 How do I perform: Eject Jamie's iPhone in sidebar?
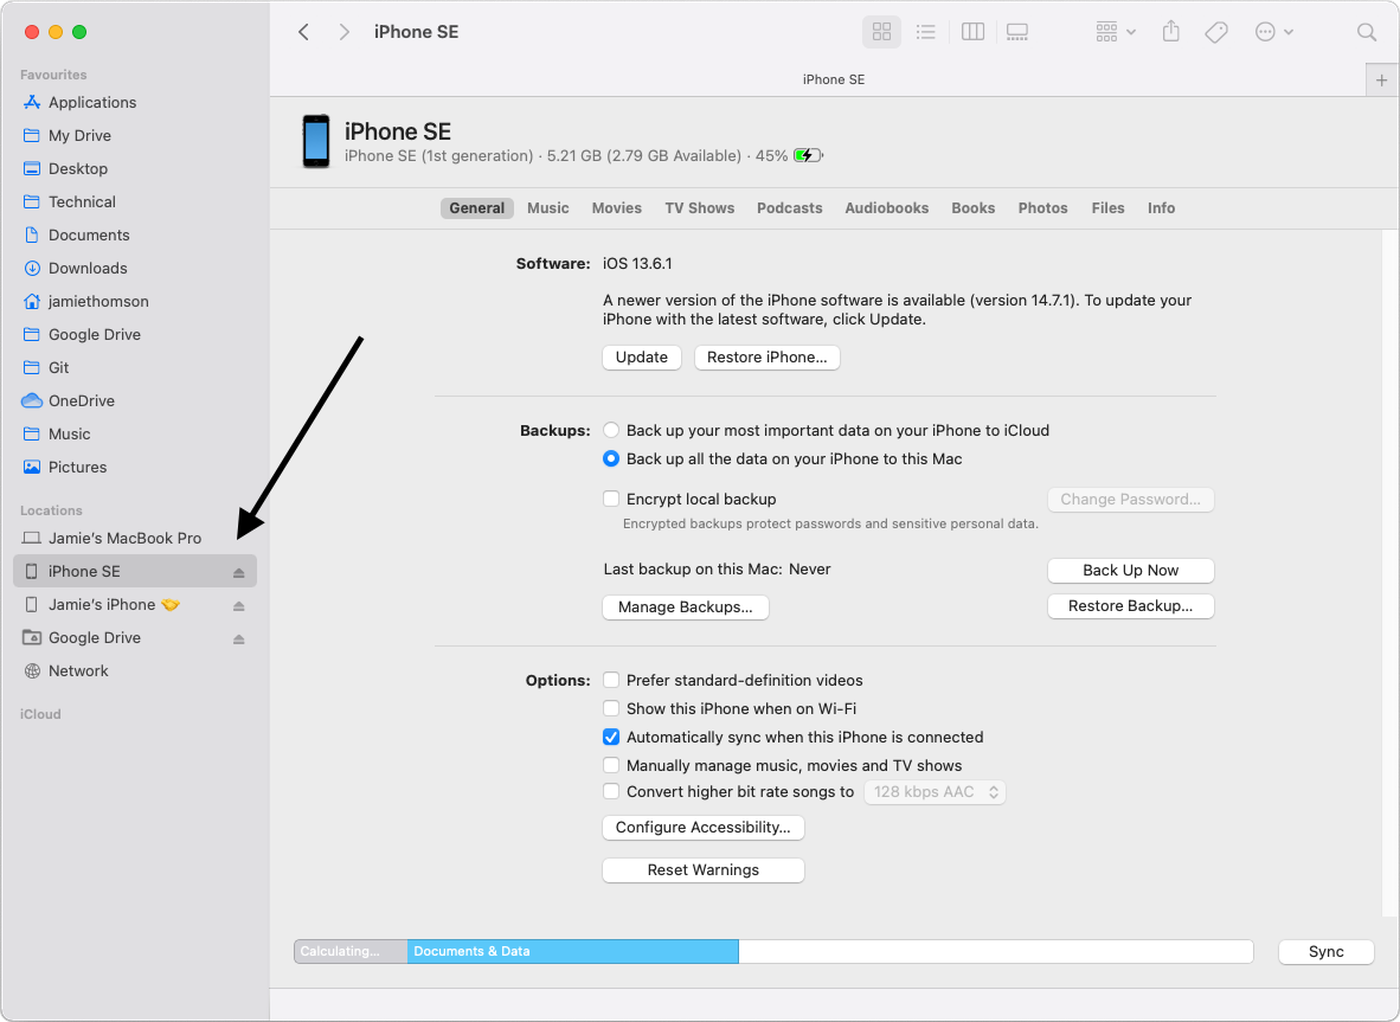(239, 605)
